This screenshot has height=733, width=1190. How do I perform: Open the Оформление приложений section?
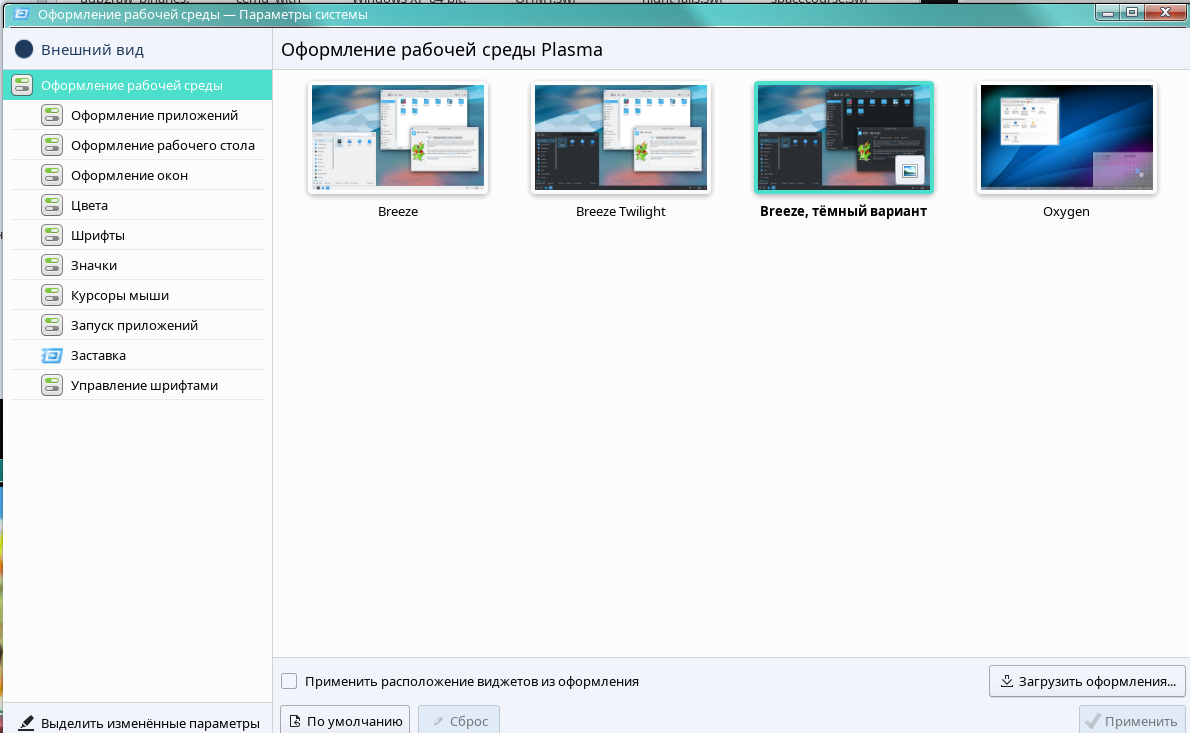point(138,115)
